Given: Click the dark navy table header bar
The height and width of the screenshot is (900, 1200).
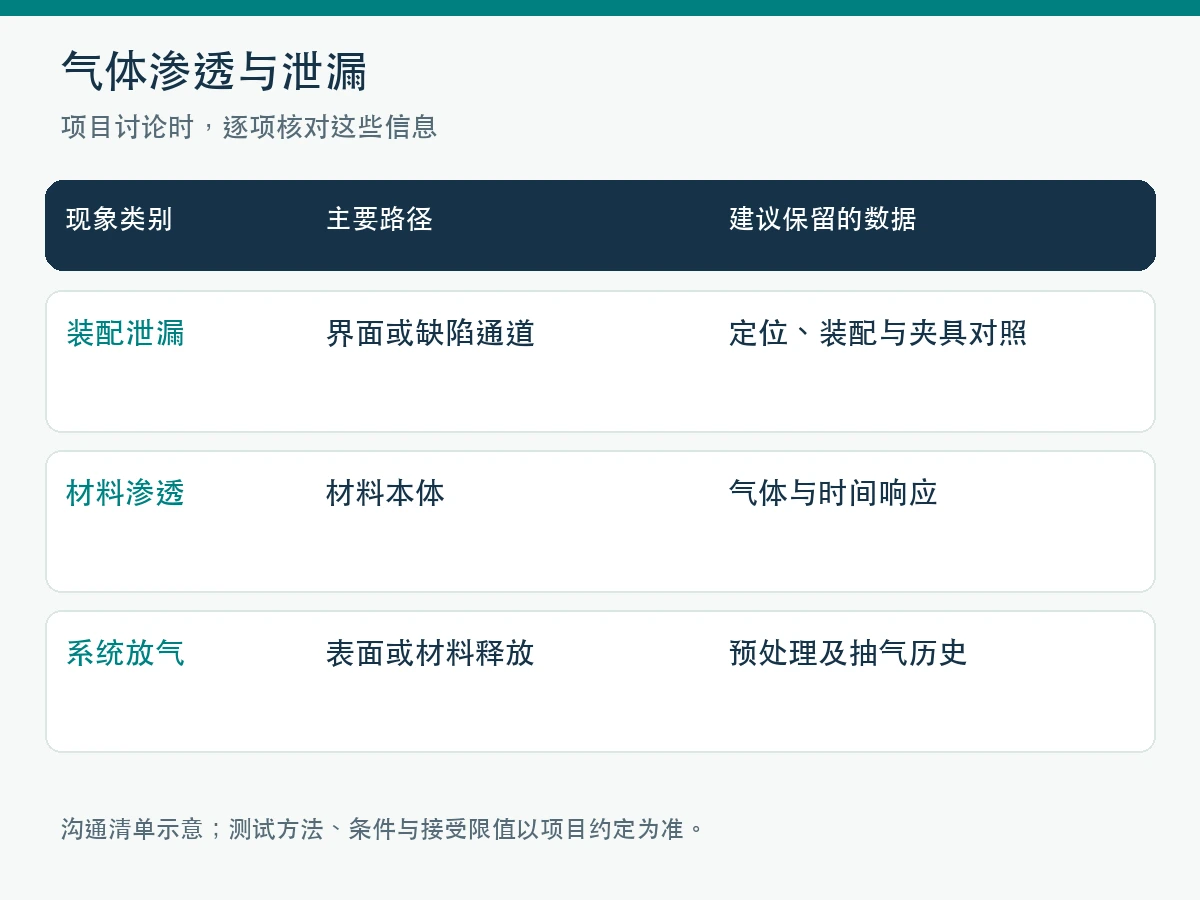Looking at the screenshot, I should tap(600, 225).
